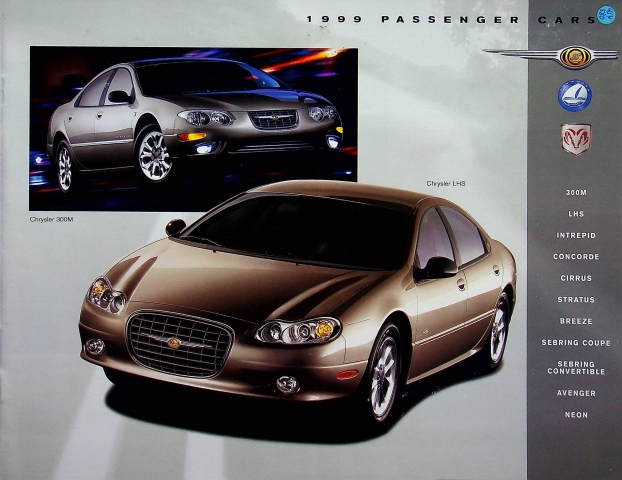
Task: Click the LHS front grille emblem
Action: (x=174, y=343)
